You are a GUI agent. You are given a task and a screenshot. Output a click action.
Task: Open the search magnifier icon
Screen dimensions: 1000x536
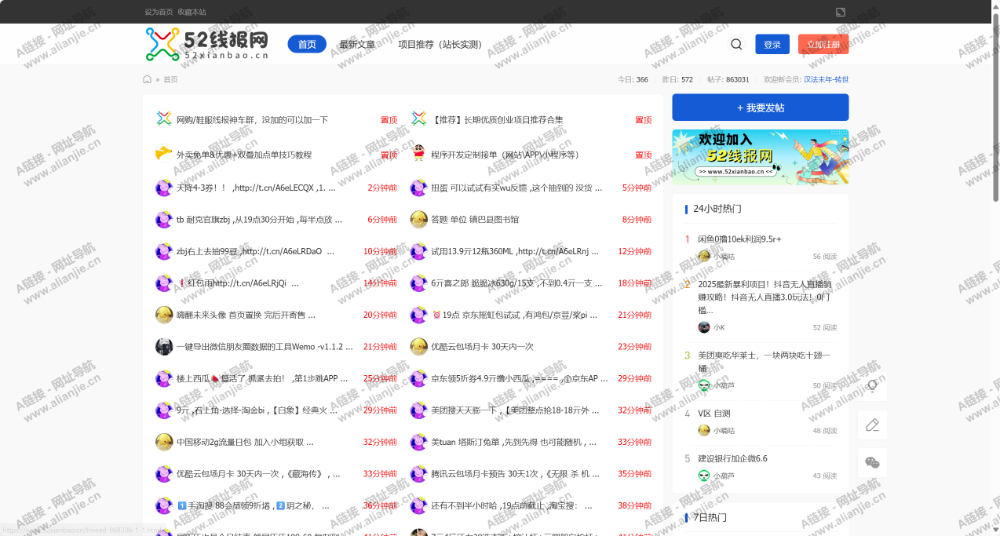point(736,44)
